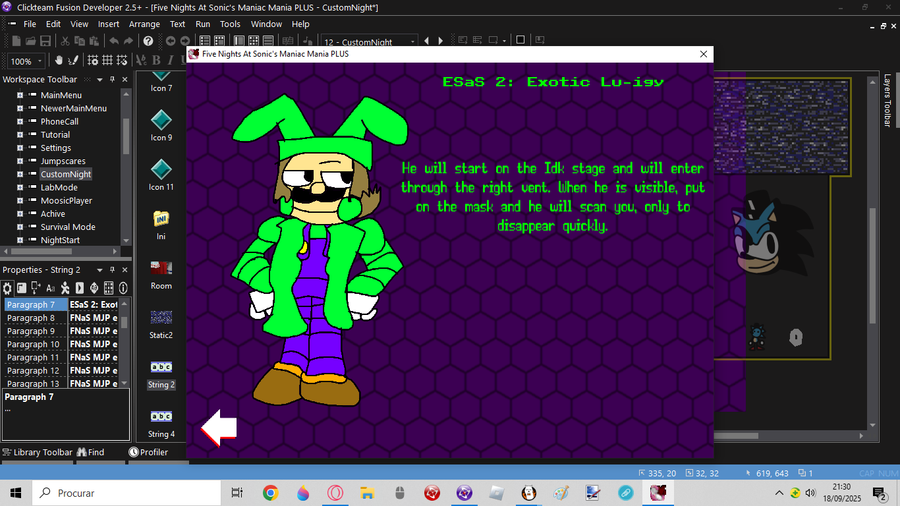Open the Workspace Toolbar options dropdown arrow
The height and width of the screenshot is (506, 900).
pyautogui.click(x=99, y=79)
